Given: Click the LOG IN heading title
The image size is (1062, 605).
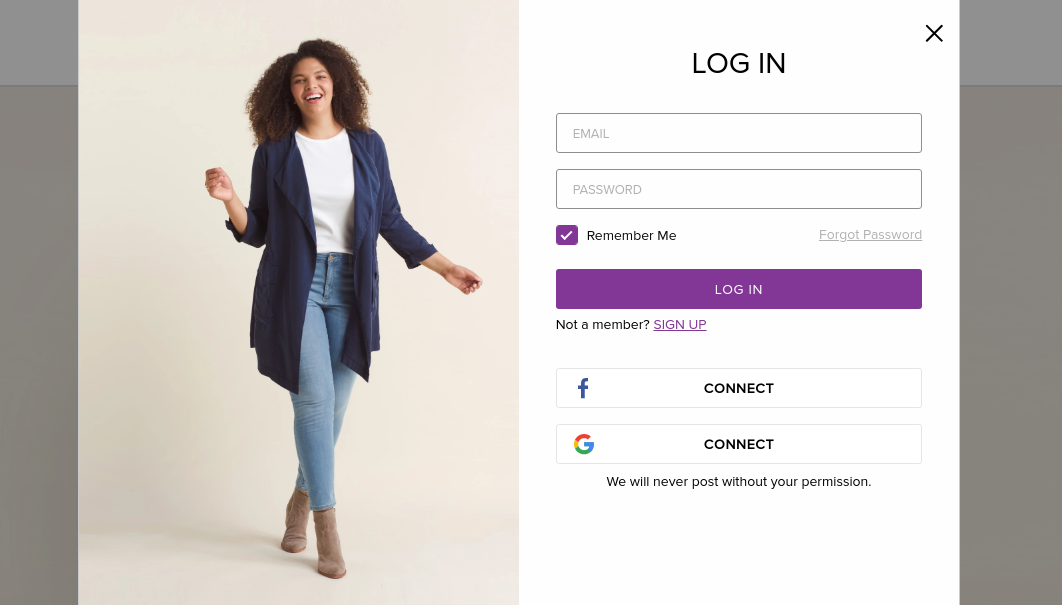Looking at the screenshot, I should (739, 64).
